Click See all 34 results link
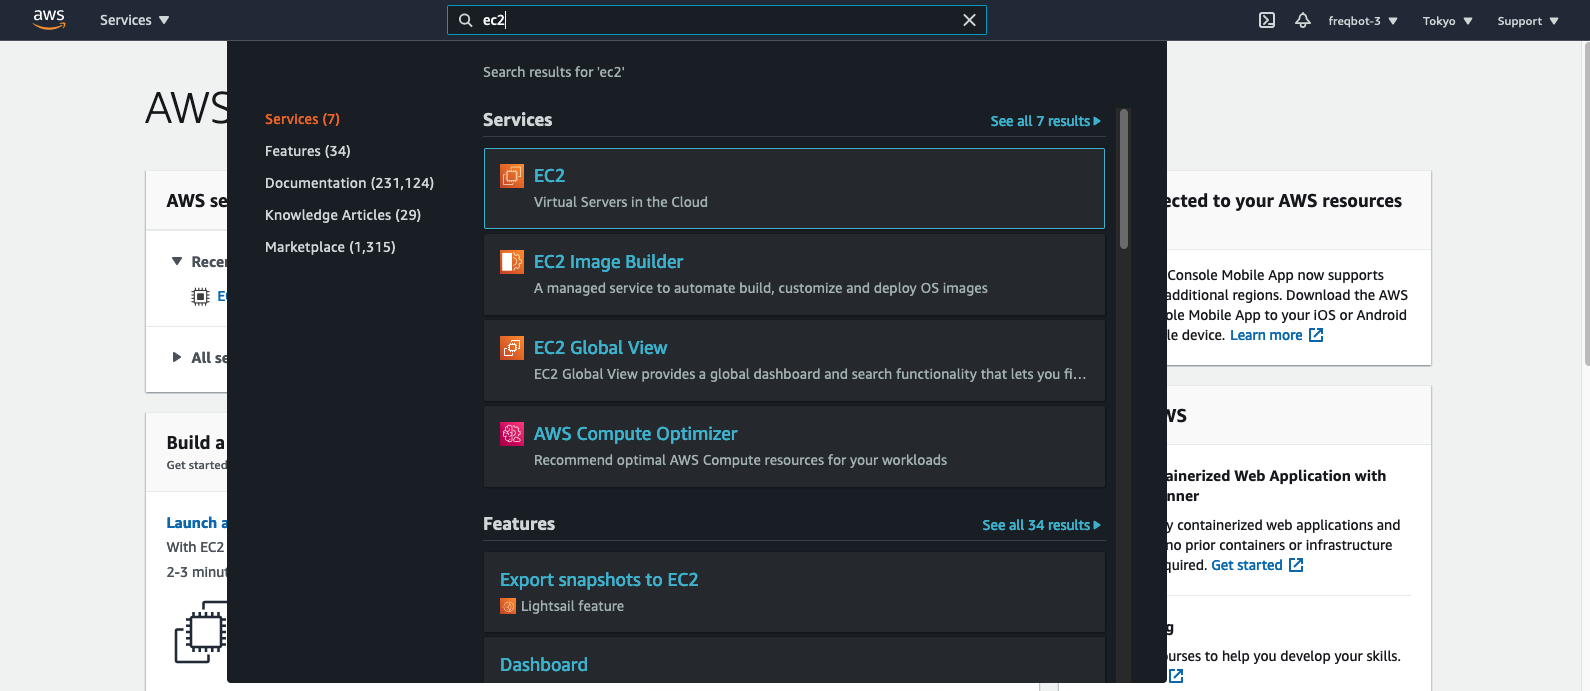The width and height of the screenshot is (1590, 691). pos(1041,525)
